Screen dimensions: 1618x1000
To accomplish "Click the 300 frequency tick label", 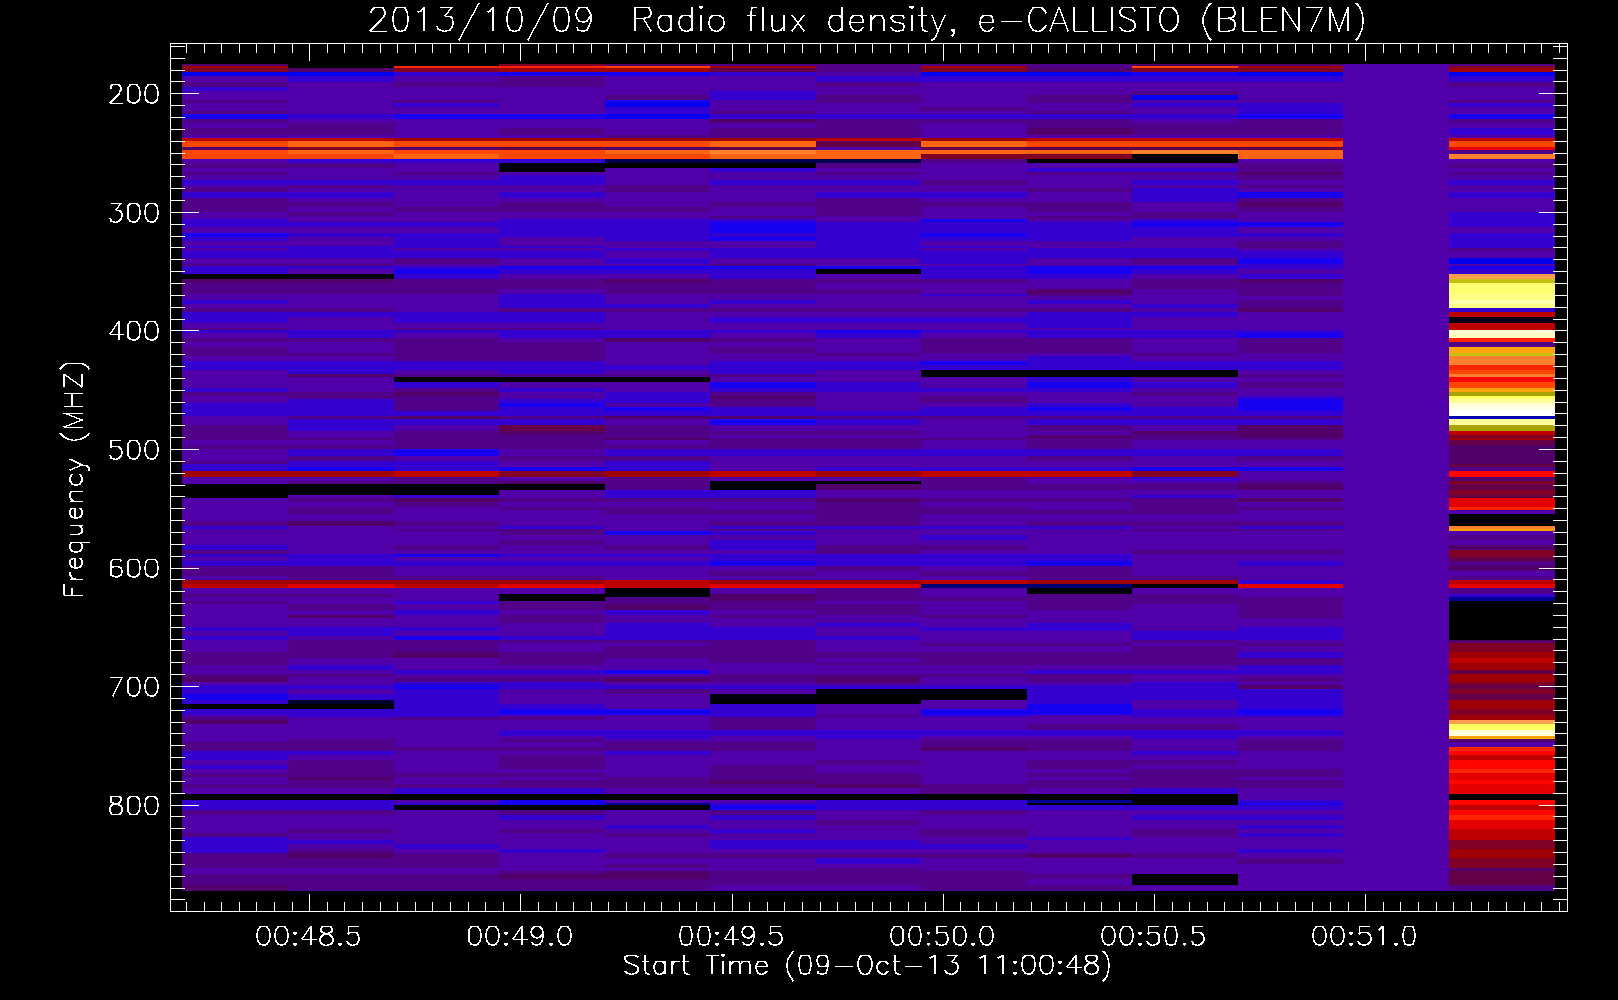I will (x=134, y=213).
